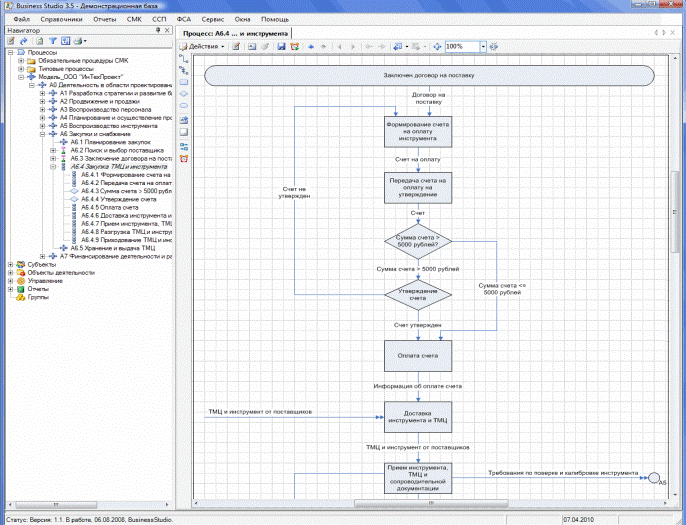
Task: Select the diamond decision shape tool
Action: (184, 93)
